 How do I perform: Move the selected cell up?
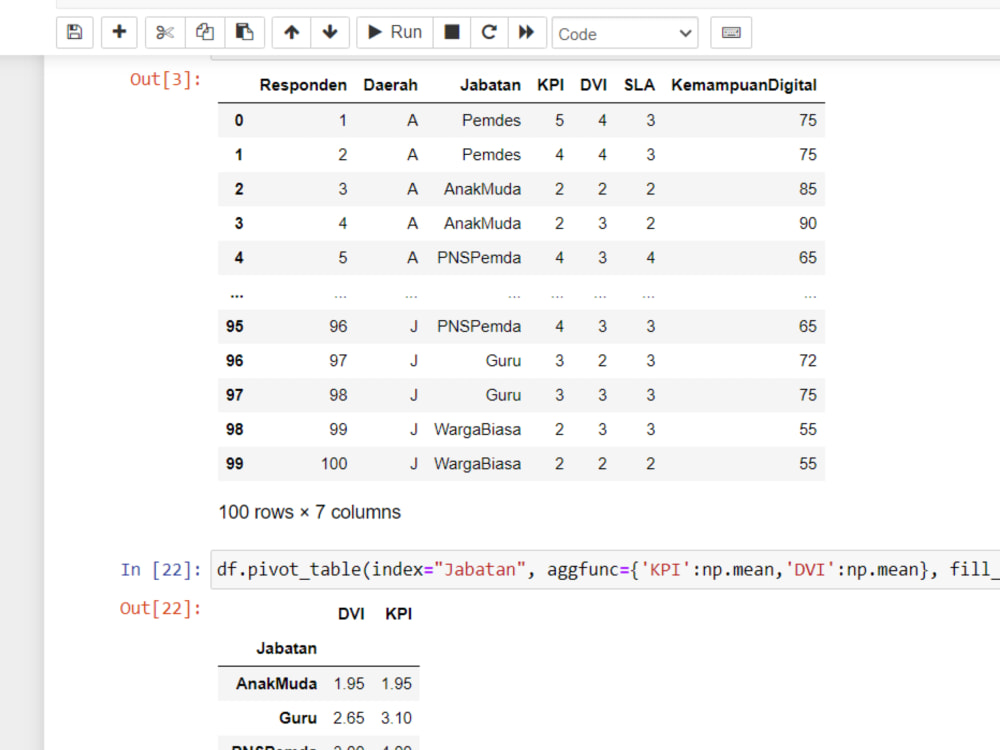(x=290, y=32)
